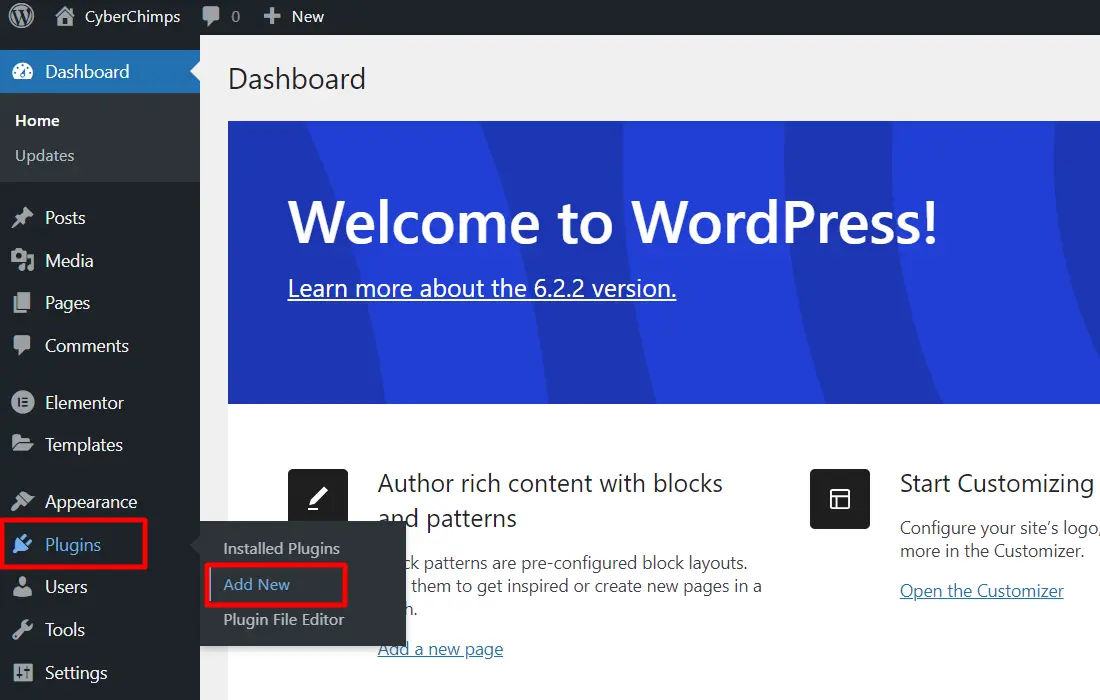Open the Settings menu label
Viewport: 1100px width, 700px height.
click(x=76, y=673)
